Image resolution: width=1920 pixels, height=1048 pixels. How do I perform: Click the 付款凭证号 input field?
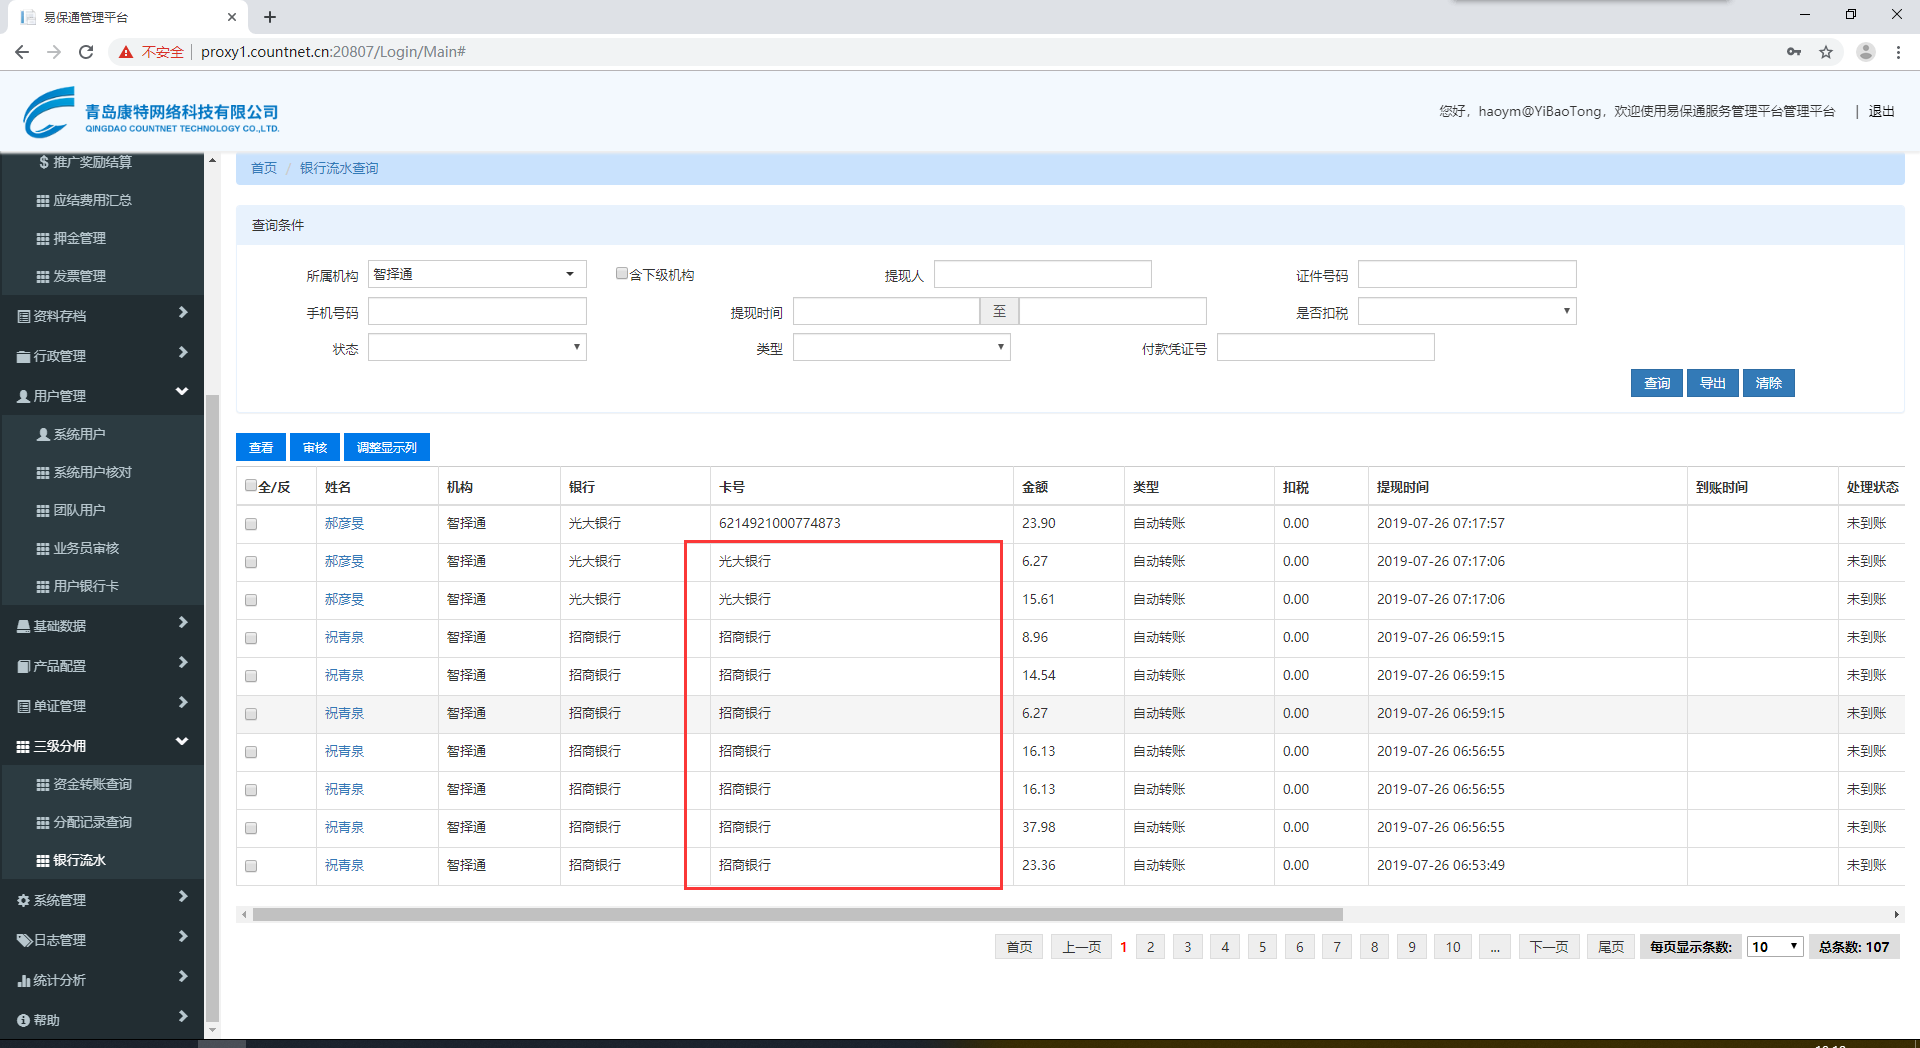coord(1325,348)
